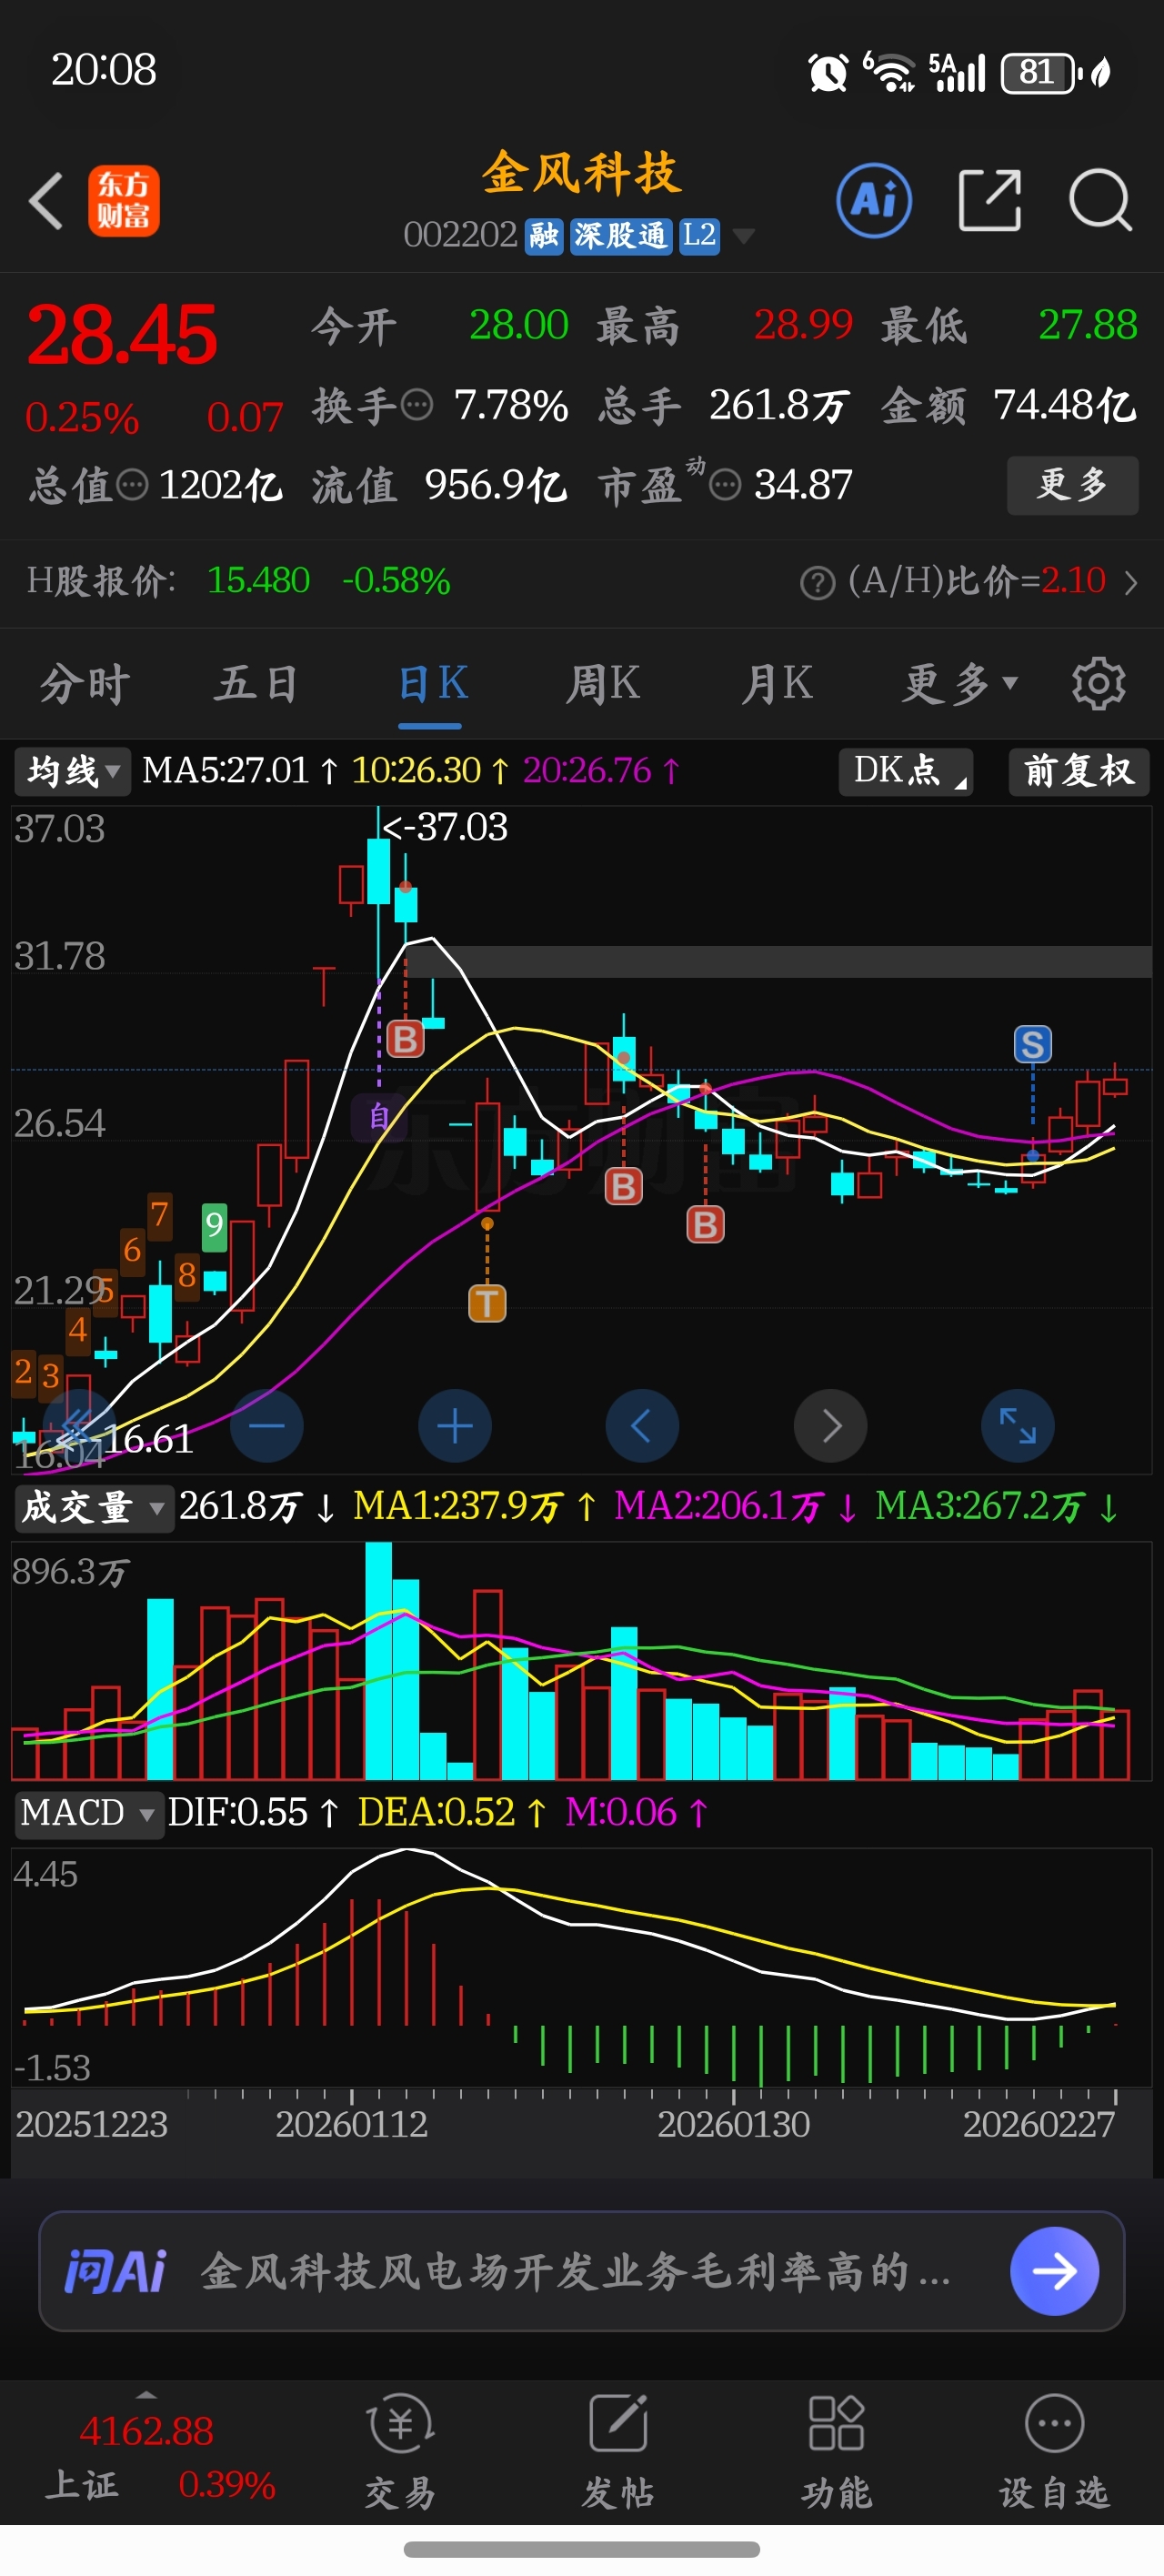This screenshot has width=1164, height=2576.
Task: Select the 日K tab
Action: pyautogui.click(x=432, y=684)
